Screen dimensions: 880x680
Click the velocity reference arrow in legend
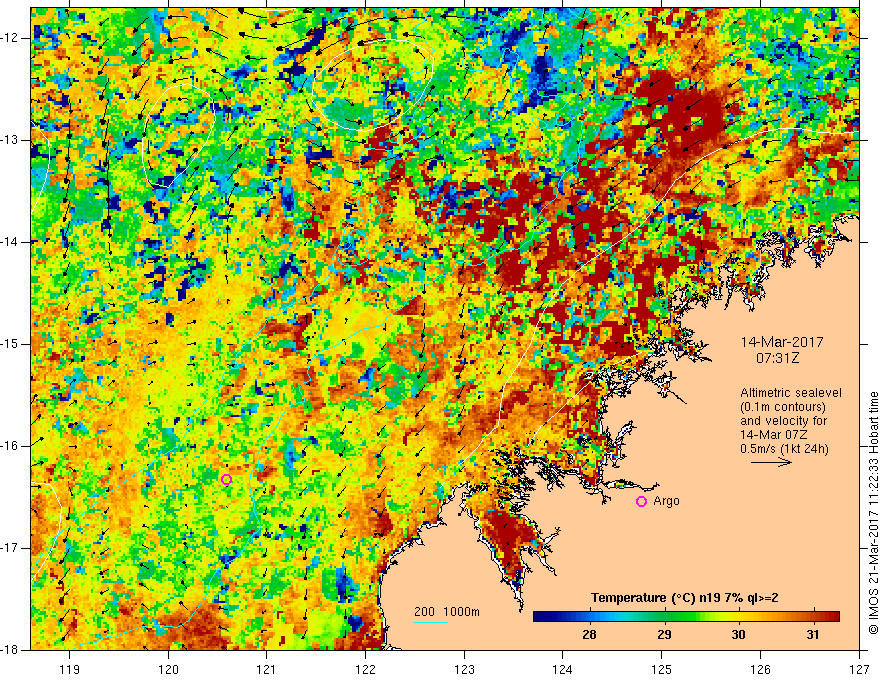pyautogui.click(x=771, y=462)
